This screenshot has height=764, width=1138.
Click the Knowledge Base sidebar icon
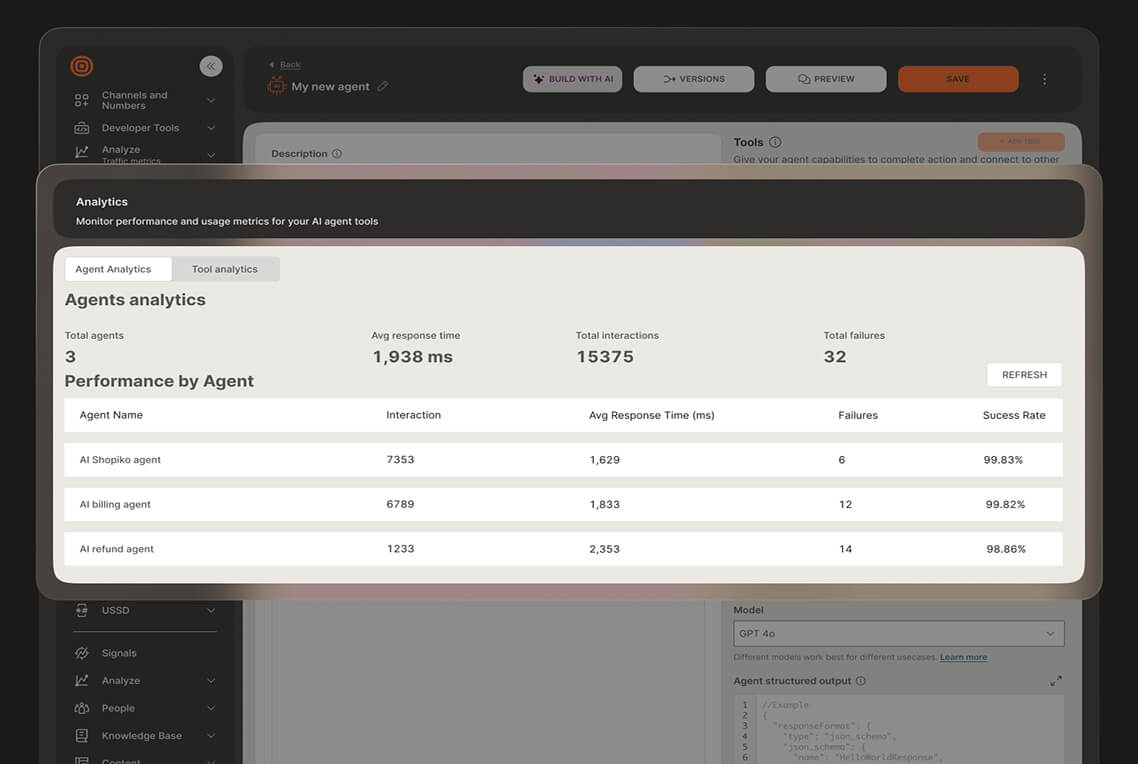pyautogui.click(x=82, y=736)
